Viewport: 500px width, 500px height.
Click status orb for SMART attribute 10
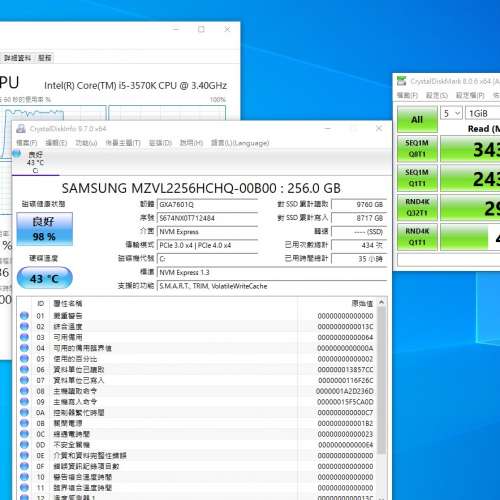[24, 477]
